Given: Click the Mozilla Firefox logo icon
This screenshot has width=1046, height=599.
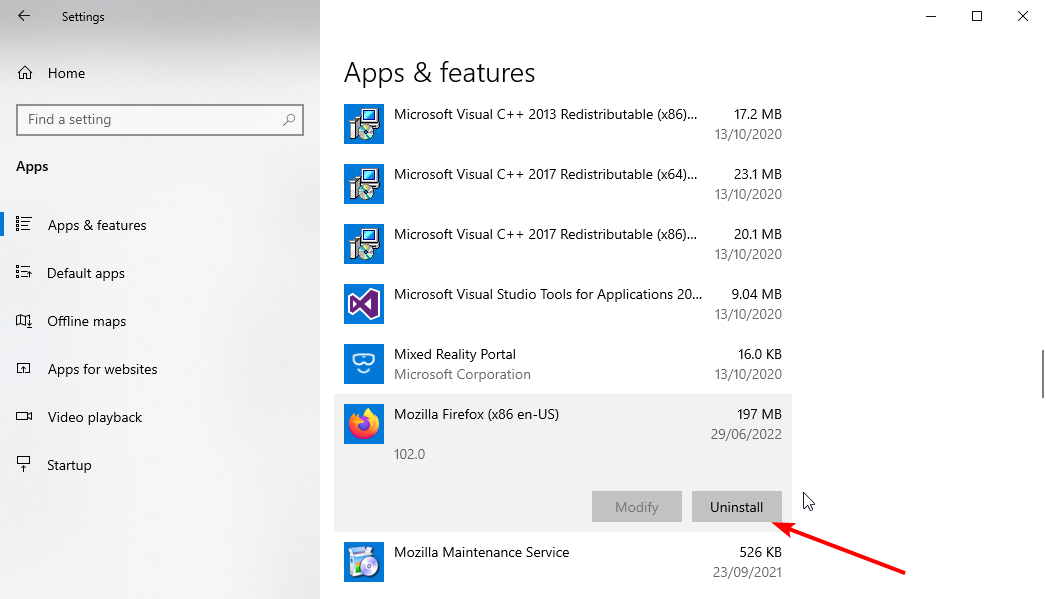Looking at the screenshot, I should (x=364, y=424).
